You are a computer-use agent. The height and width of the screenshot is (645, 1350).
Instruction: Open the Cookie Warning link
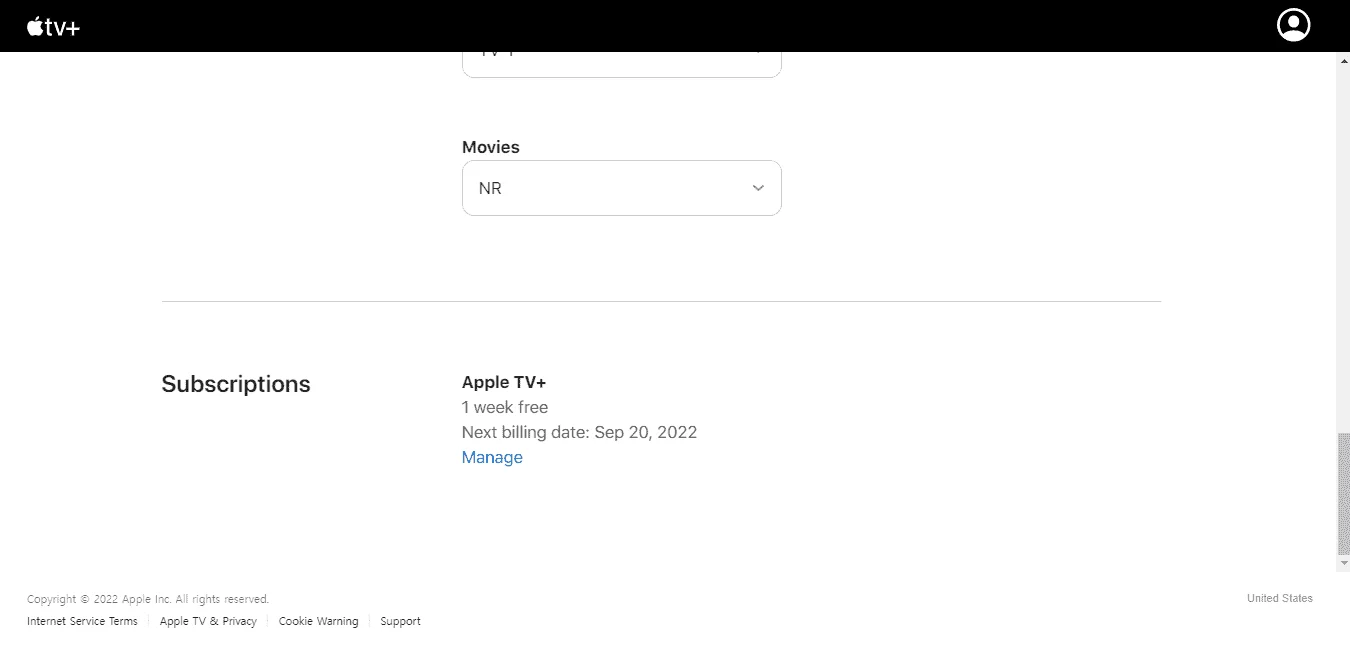pyautogui.click(x=318, y=621)
